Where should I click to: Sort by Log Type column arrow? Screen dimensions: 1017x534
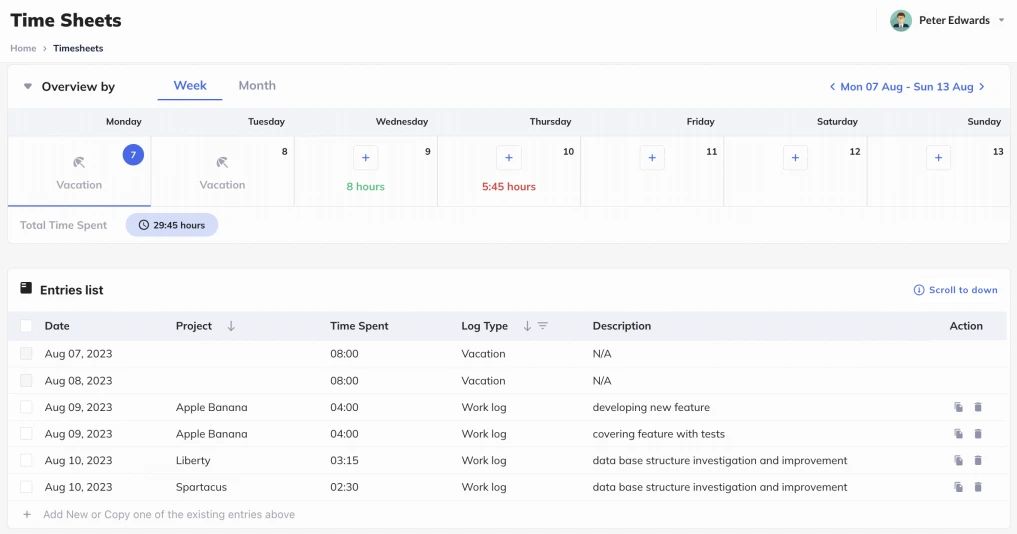527,326
